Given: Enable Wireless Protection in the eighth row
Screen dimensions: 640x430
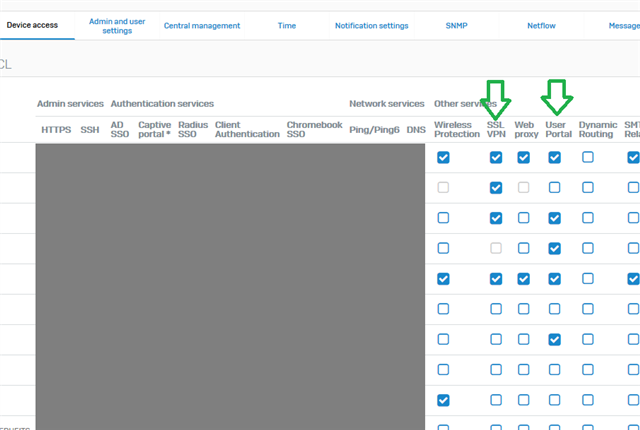Looking at the screenshot, I should pyautogui.click(x=443, y=370).
